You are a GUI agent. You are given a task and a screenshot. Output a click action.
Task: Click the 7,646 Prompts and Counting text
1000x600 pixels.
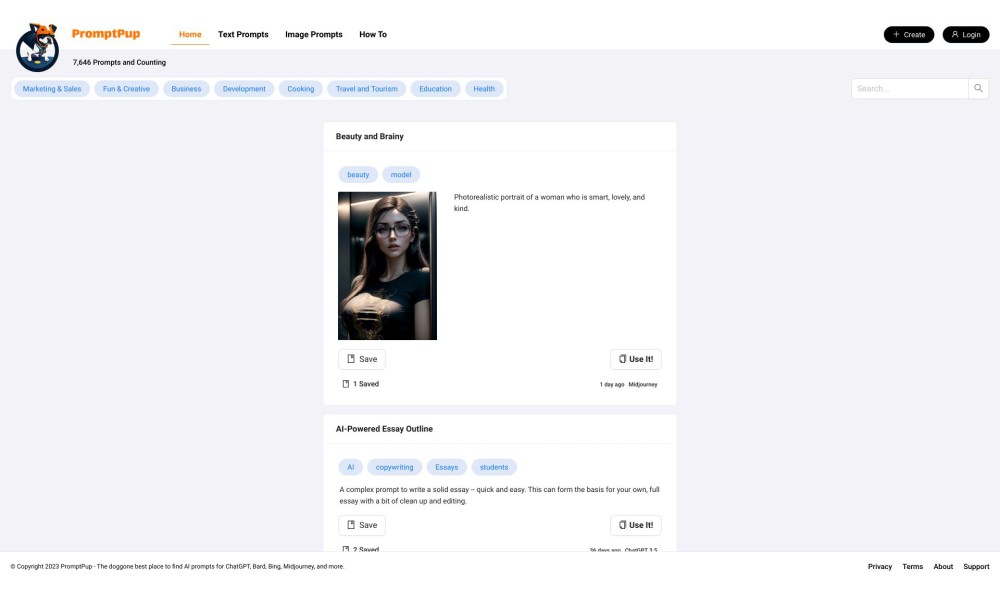(119, 62)
